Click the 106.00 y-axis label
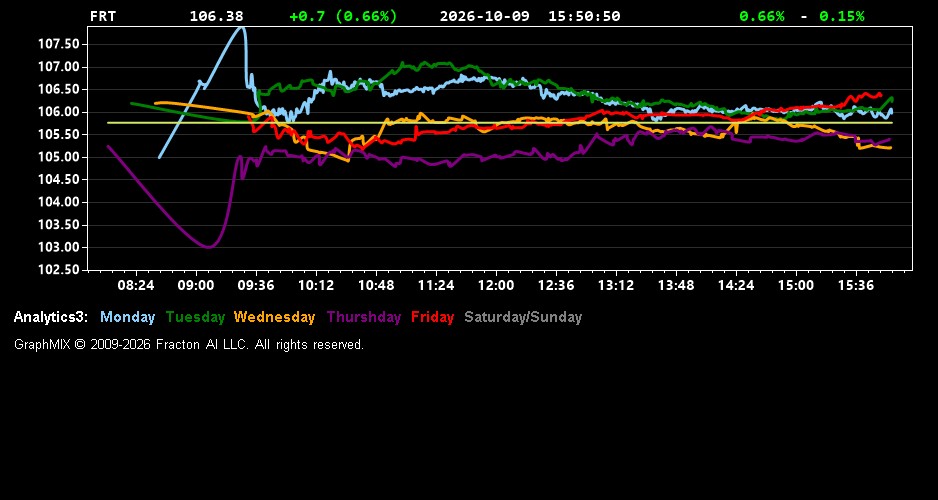Viewport: 938px width, 500px height. [x=59, y=112]
